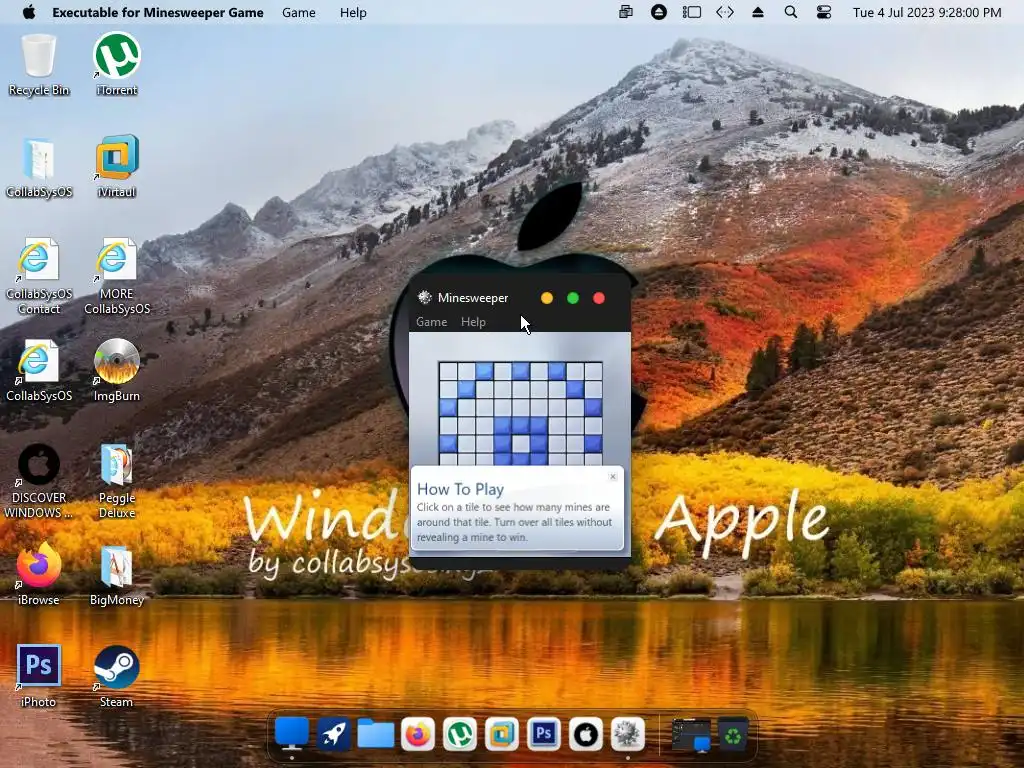Open the Game menu inside the Minesweeper window
This screenshot has height=768, width=1024.
(x=432, y=322)
